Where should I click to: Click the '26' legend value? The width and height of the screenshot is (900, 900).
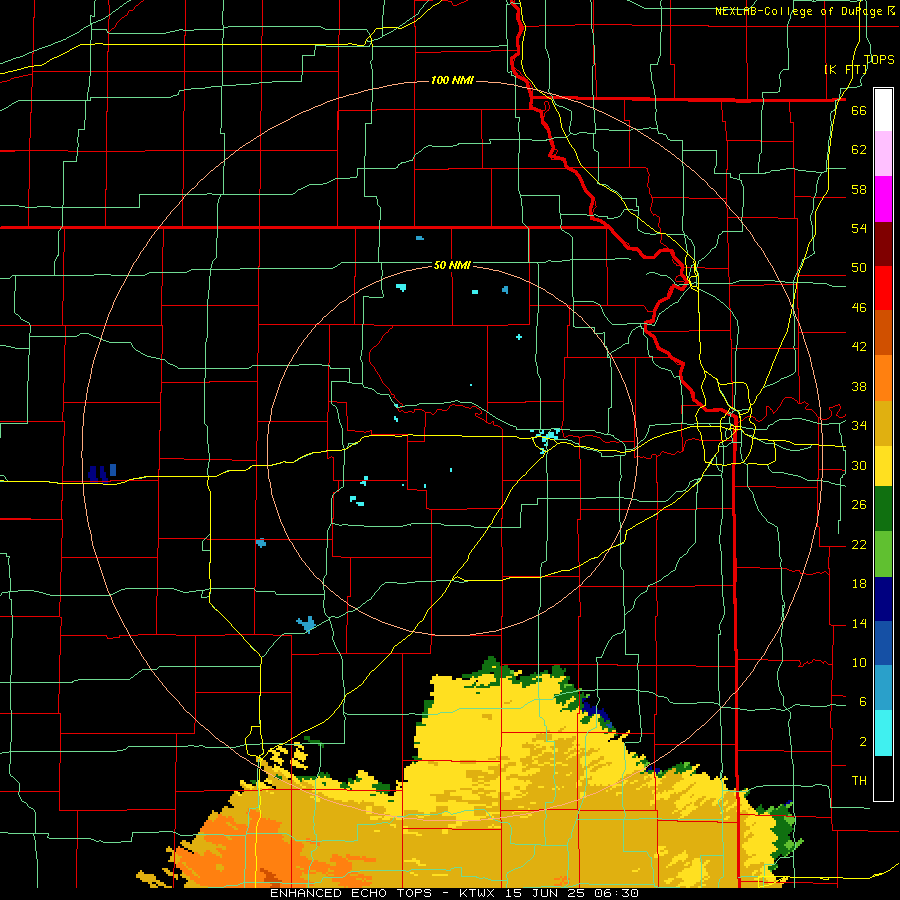point(859,505)
